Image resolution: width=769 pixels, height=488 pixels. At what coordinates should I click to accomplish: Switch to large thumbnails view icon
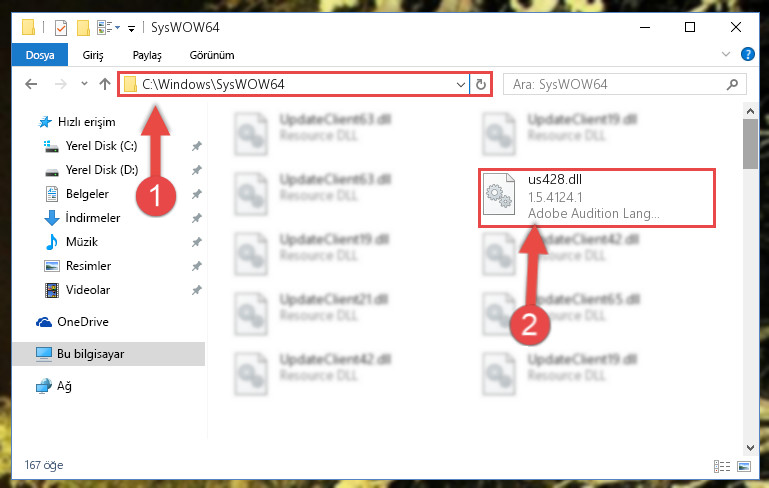point(743,466)
